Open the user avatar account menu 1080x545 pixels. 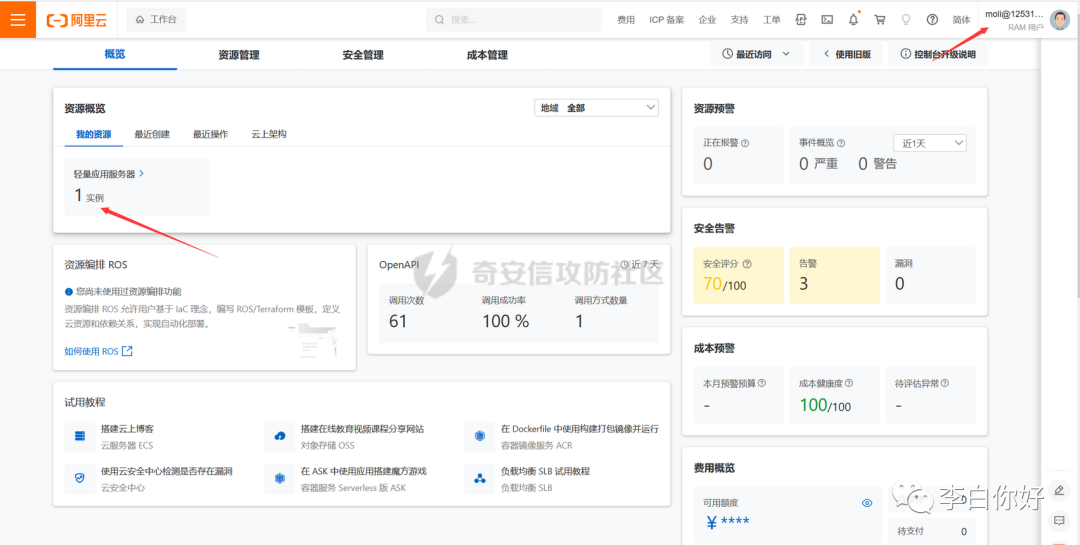coord(1060,19)
